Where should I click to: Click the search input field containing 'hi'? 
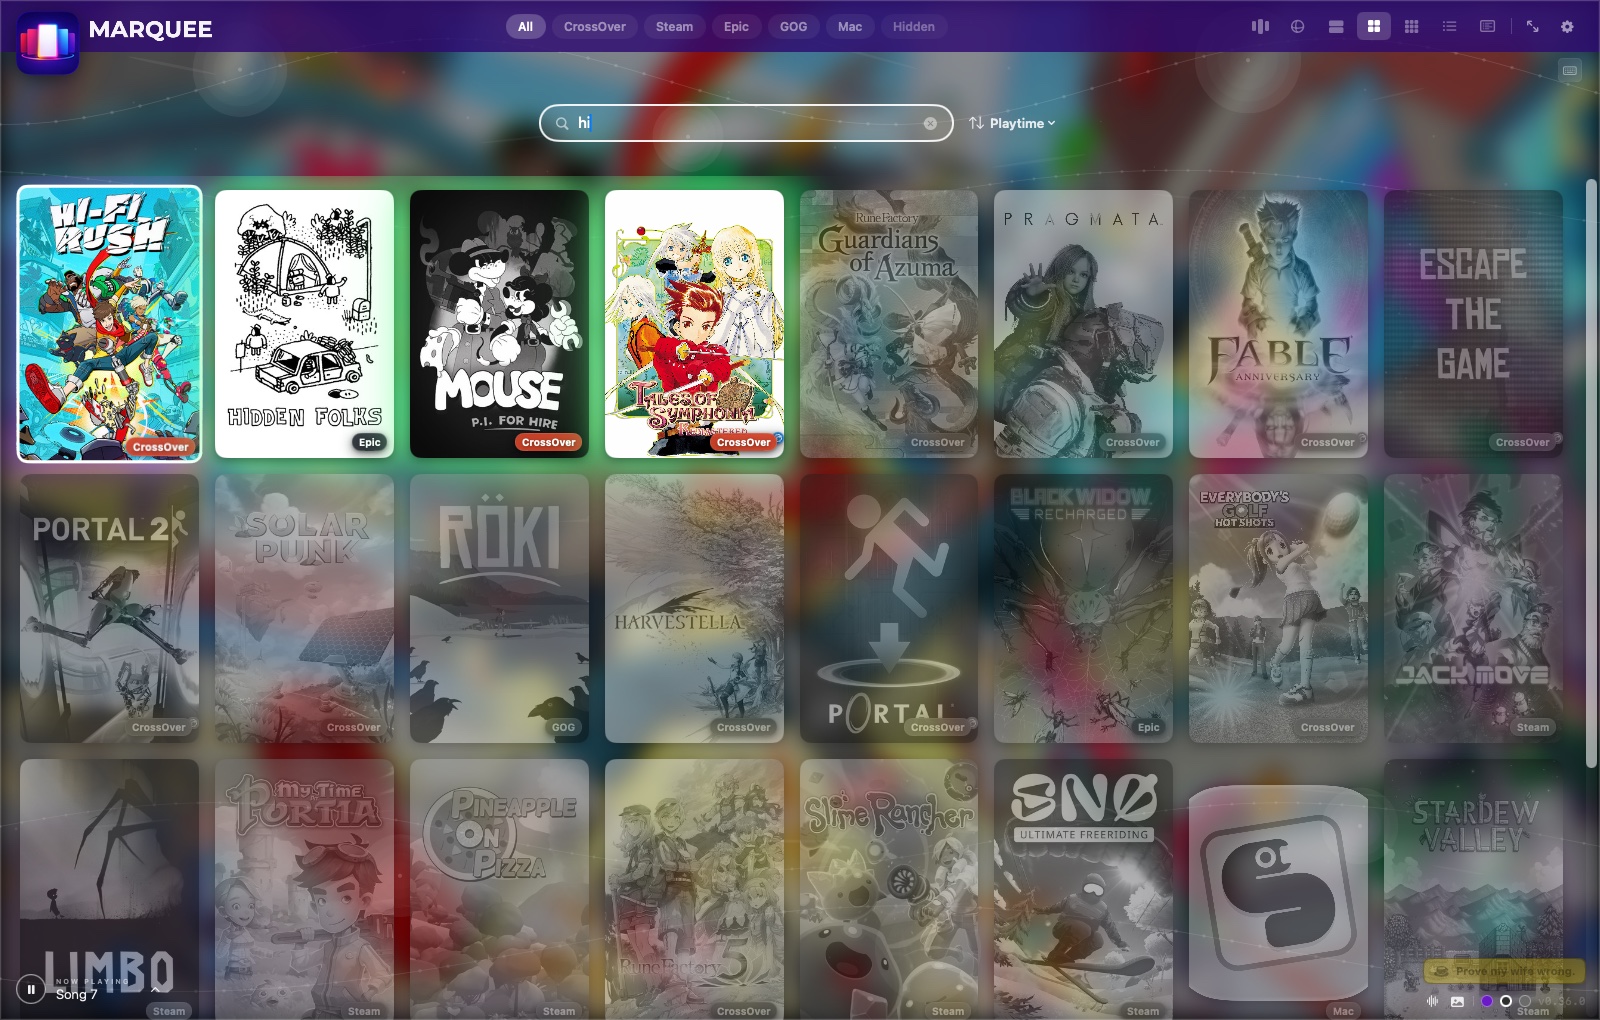746,123
